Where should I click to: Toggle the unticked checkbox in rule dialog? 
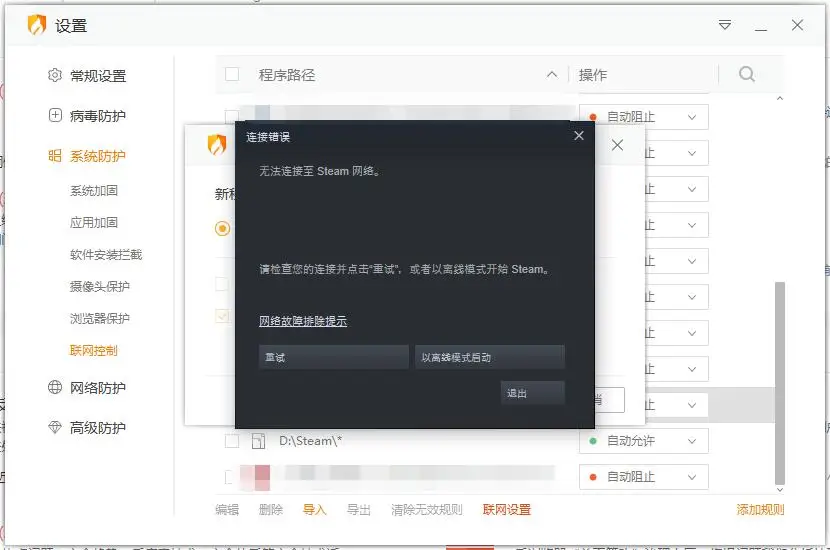222,284
